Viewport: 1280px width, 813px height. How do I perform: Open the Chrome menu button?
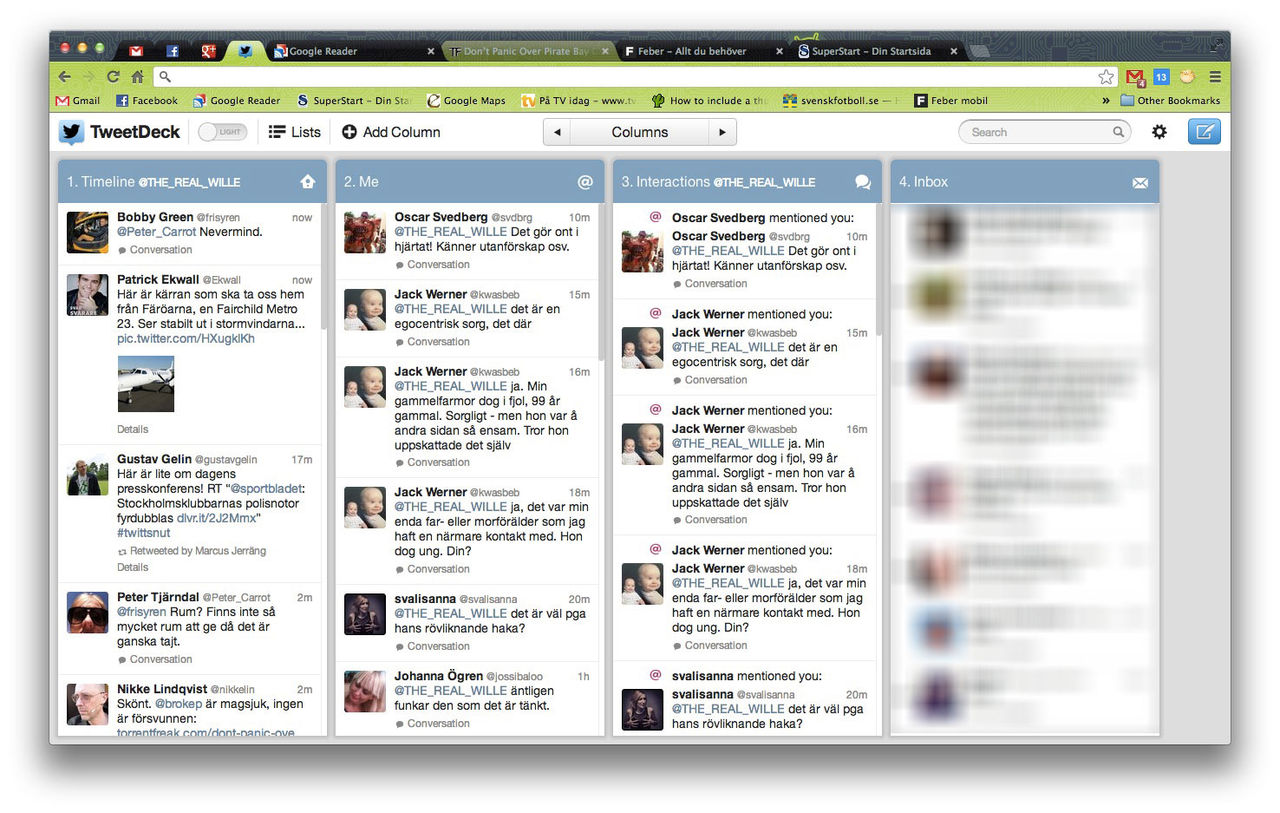pyautogui.click(x=1215, y=76)
